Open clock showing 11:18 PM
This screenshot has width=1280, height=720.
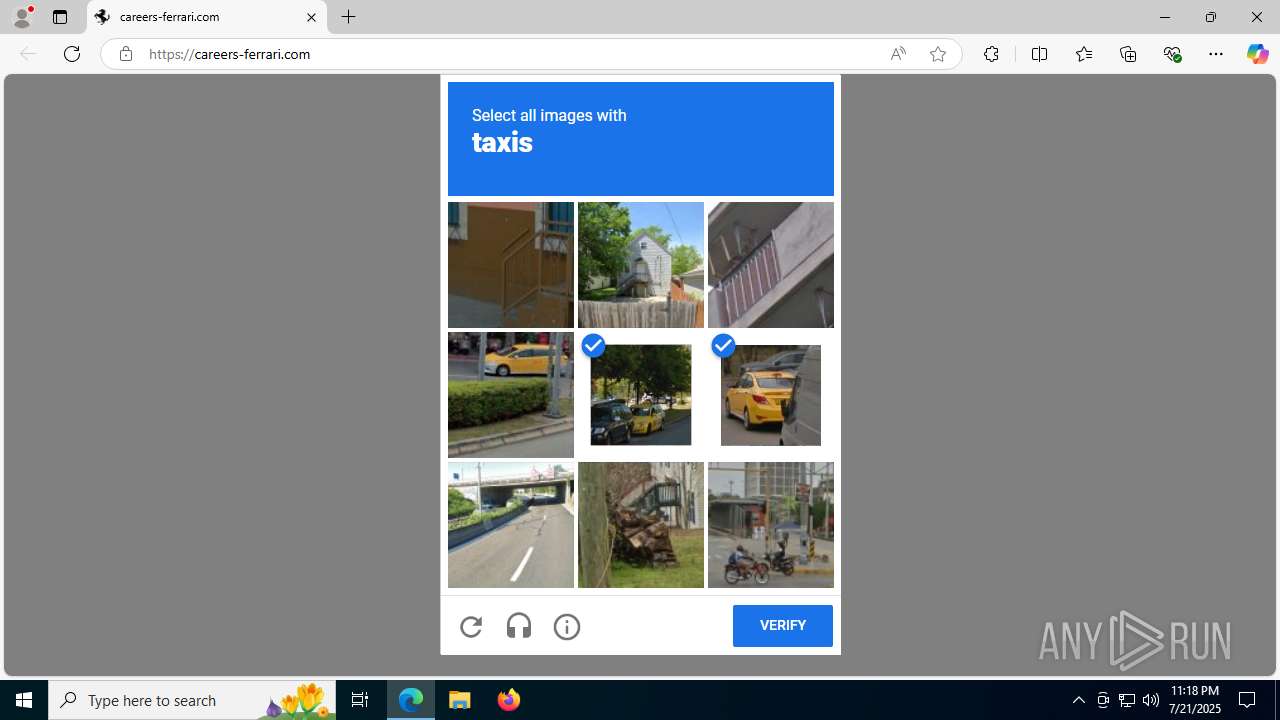click(1194, 700)
